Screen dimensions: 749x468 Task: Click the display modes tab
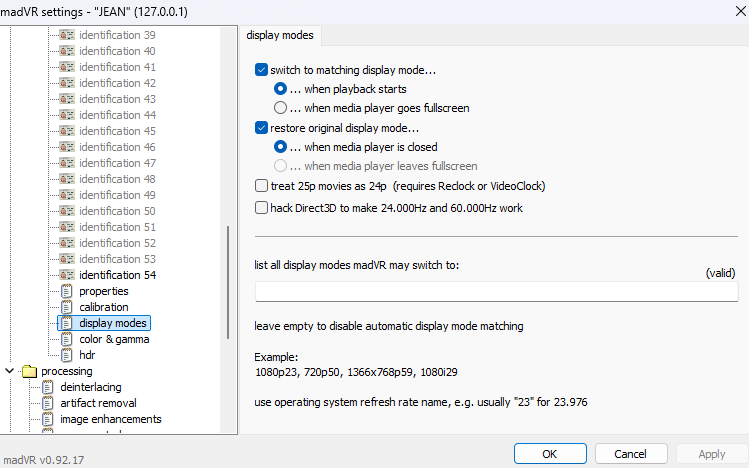[x=279, y=36]
